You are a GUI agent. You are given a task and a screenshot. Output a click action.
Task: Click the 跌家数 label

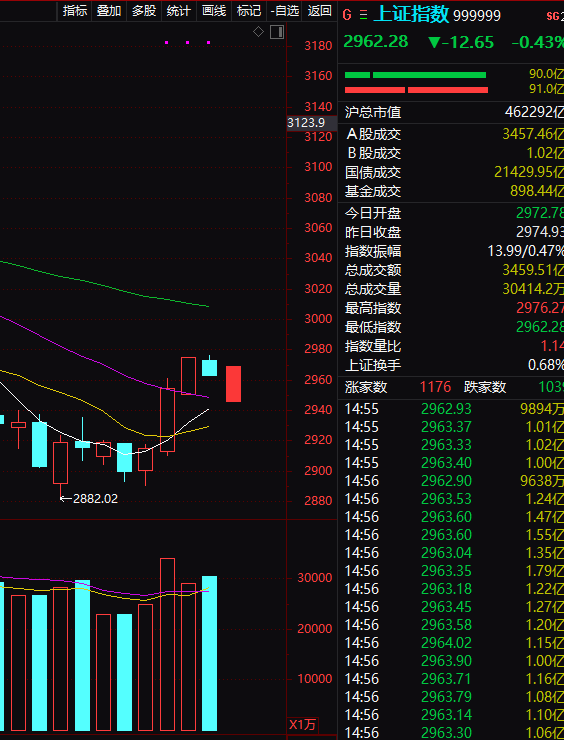[x=485, y=387]
